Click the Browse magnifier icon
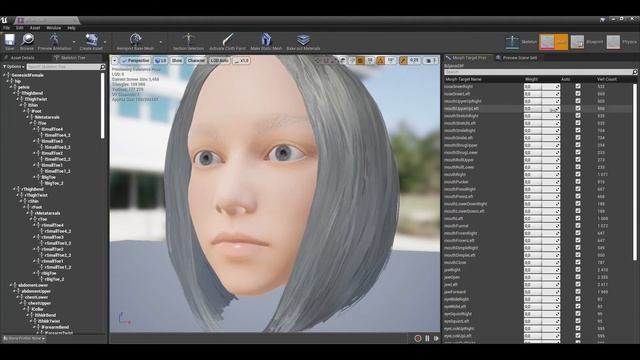Image resolution: width=640 pixels, height=360 pixels. [27, 40]
